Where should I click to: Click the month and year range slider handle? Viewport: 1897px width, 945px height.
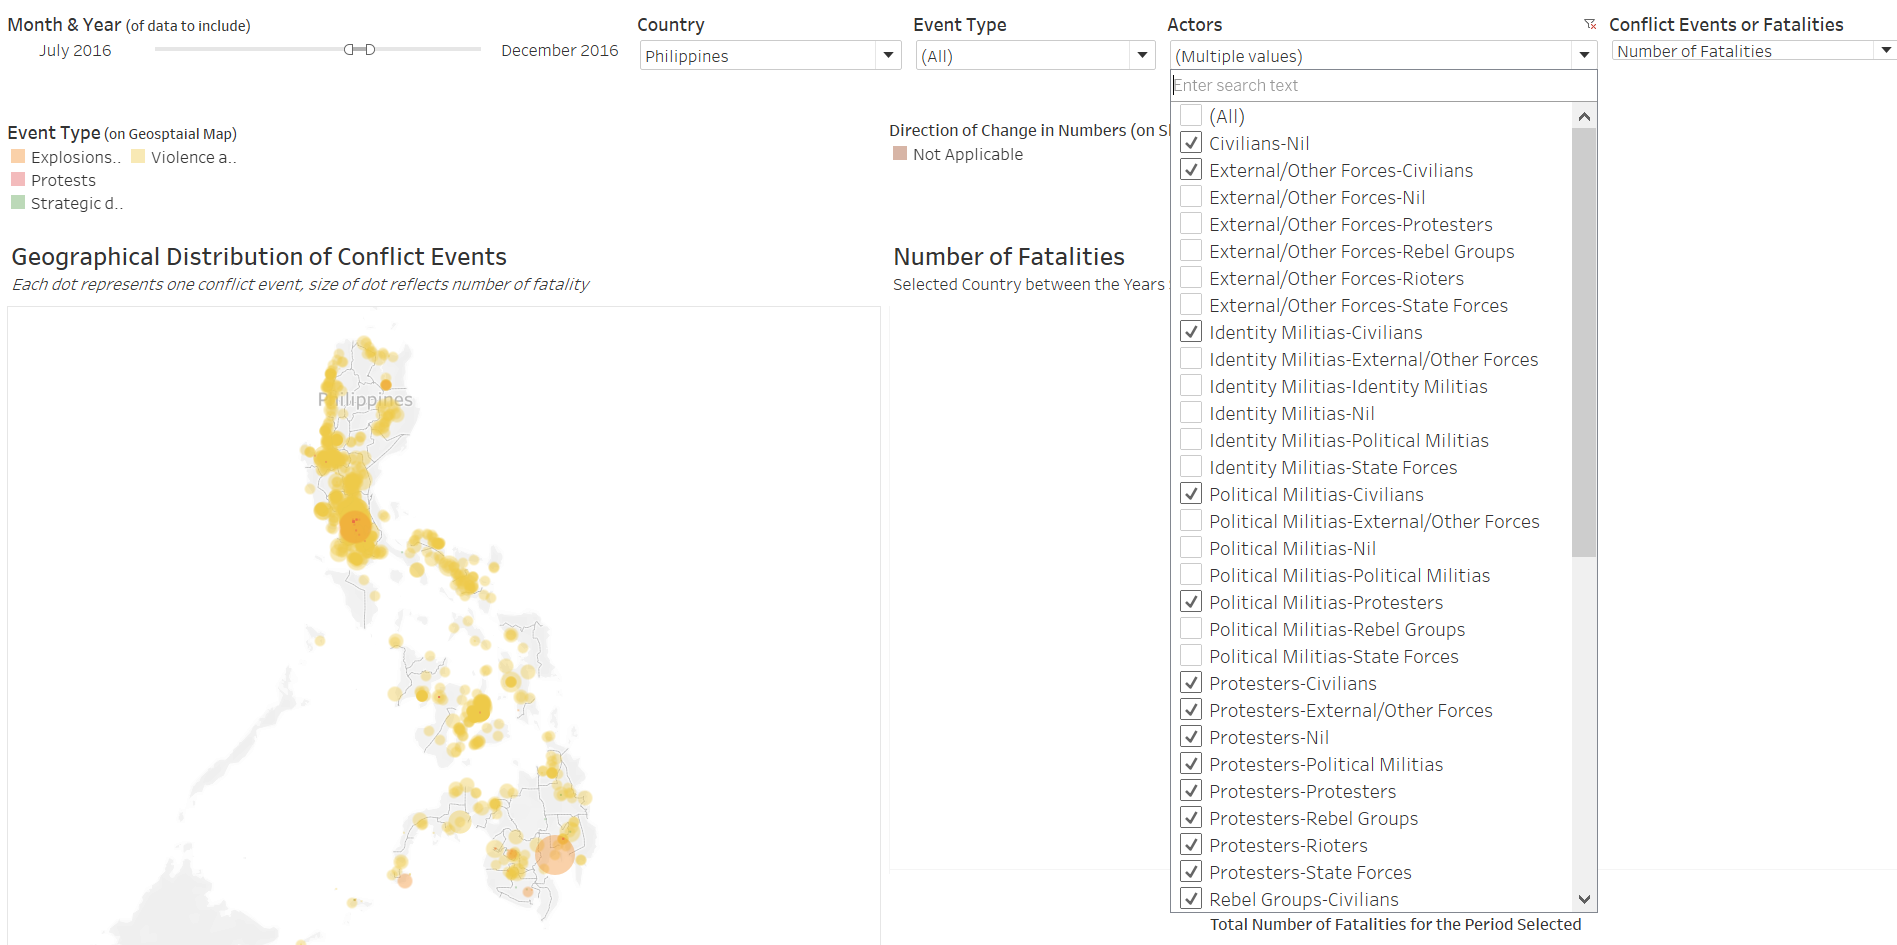[x=359, y=49]
